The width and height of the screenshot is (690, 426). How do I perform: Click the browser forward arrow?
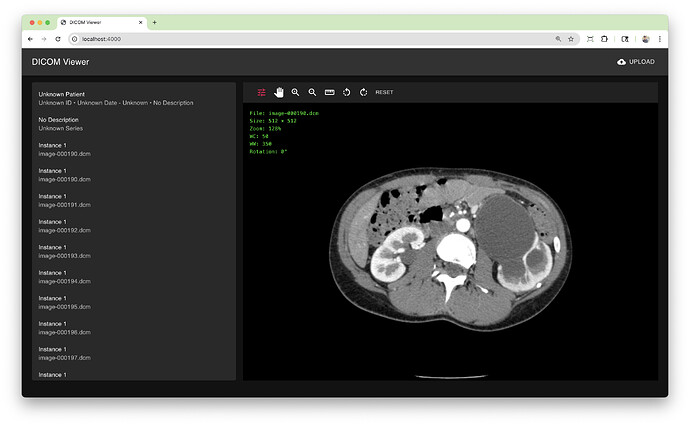point(44,39)
